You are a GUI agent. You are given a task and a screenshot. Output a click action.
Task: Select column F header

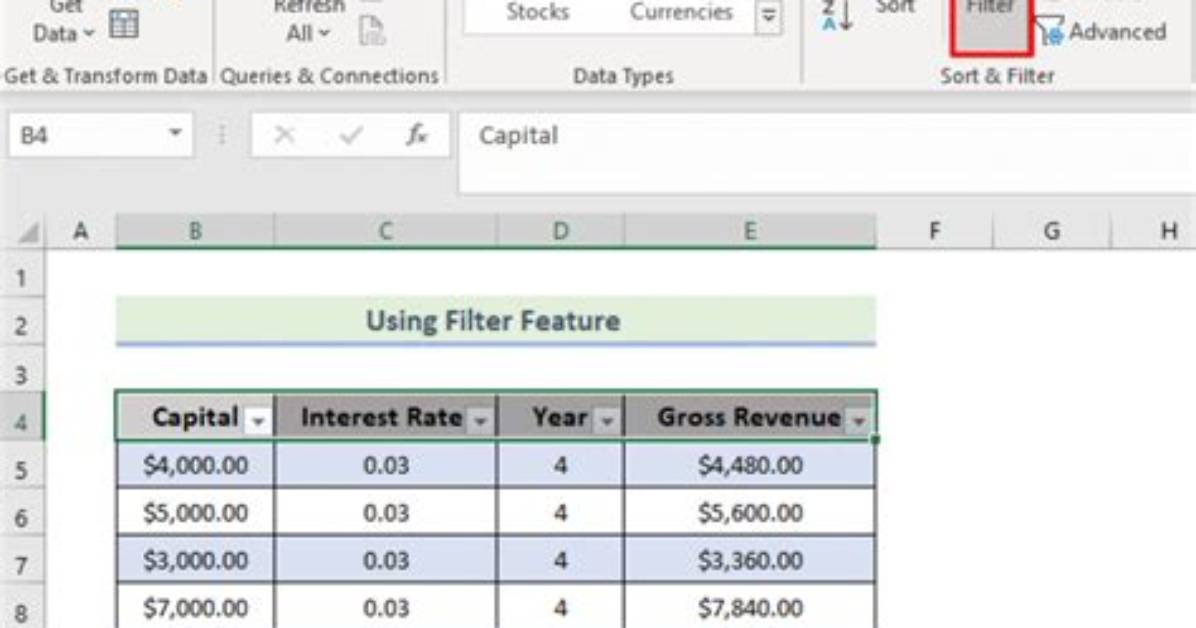pyautogui.click(x=935, y=231)
